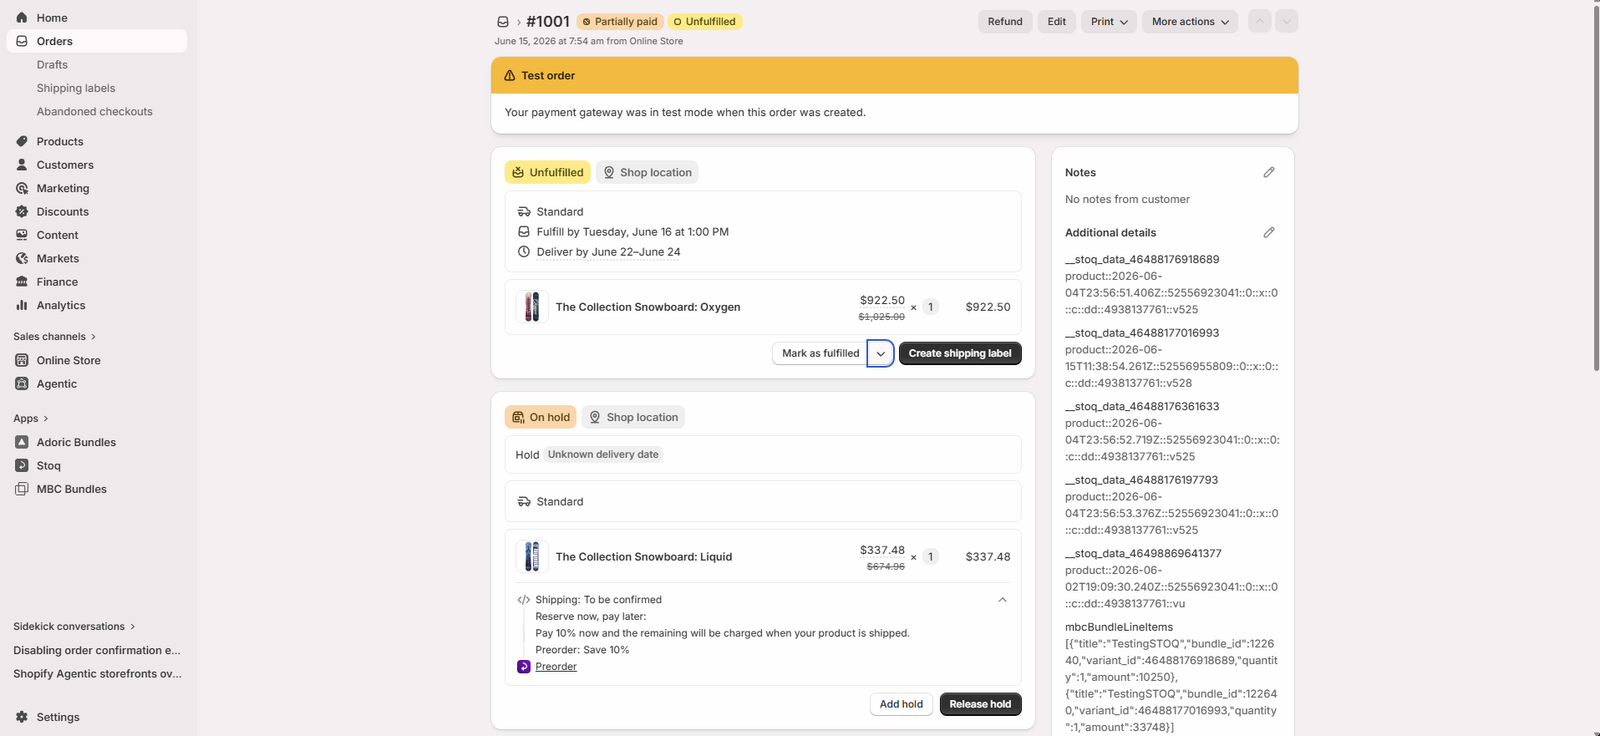Click the Products tag icon
This screenshot has height=736, width=1600.
point(22,141)
